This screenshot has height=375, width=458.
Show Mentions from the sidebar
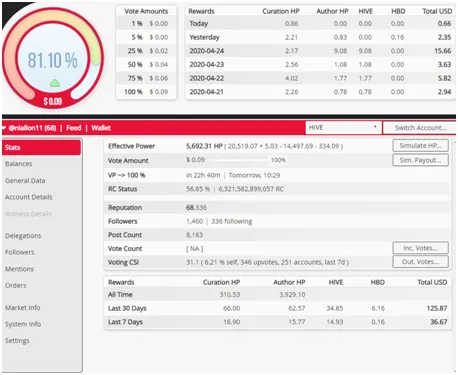point(19,269)
